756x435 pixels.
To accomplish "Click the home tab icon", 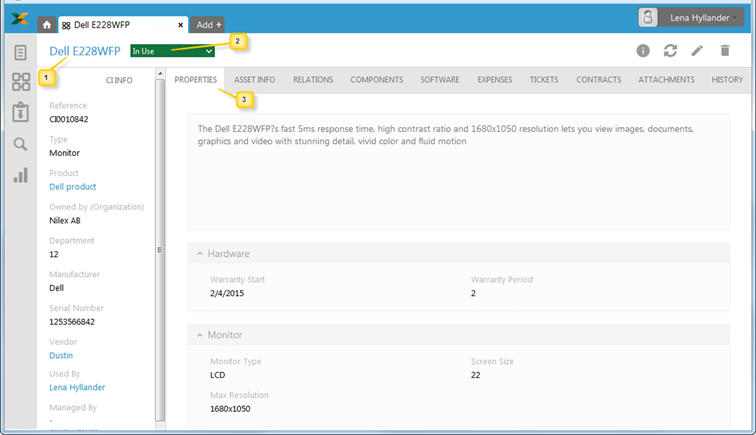I will tap(46, 24).
